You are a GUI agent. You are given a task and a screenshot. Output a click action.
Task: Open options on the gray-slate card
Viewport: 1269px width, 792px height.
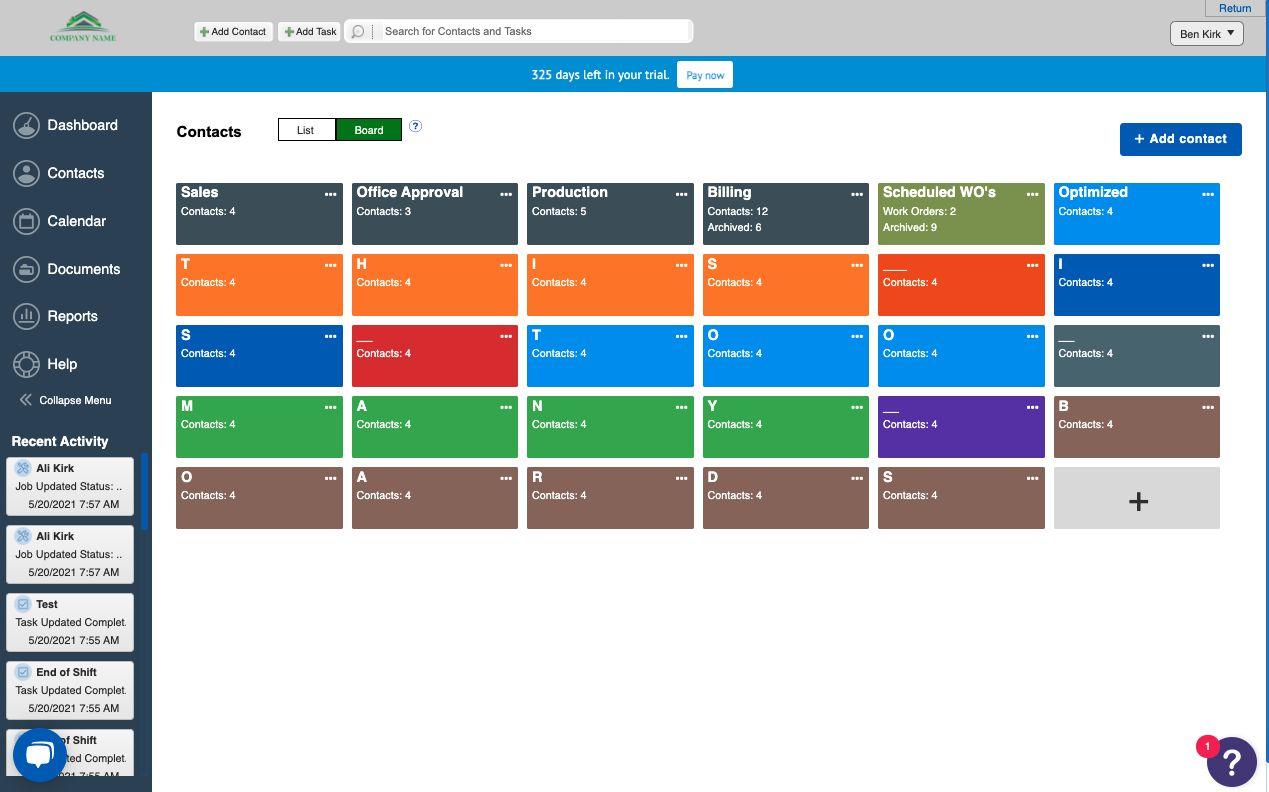pos(1208,336)
